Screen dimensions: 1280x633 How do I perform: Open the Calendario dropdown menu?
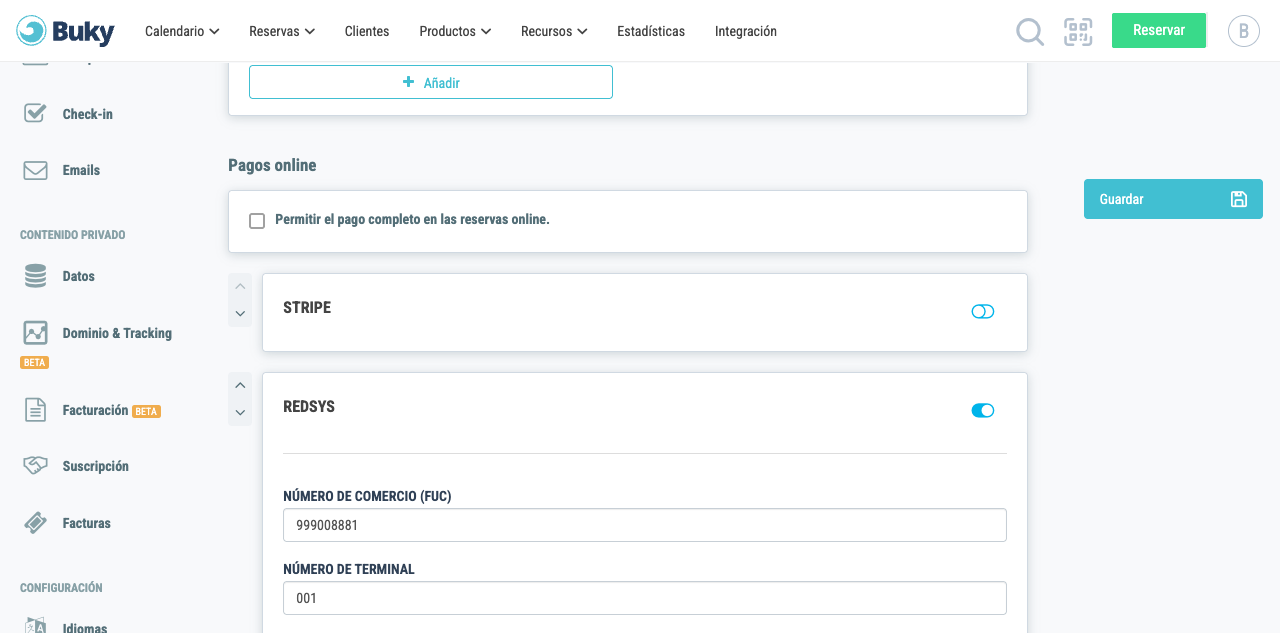click(182, 31)
